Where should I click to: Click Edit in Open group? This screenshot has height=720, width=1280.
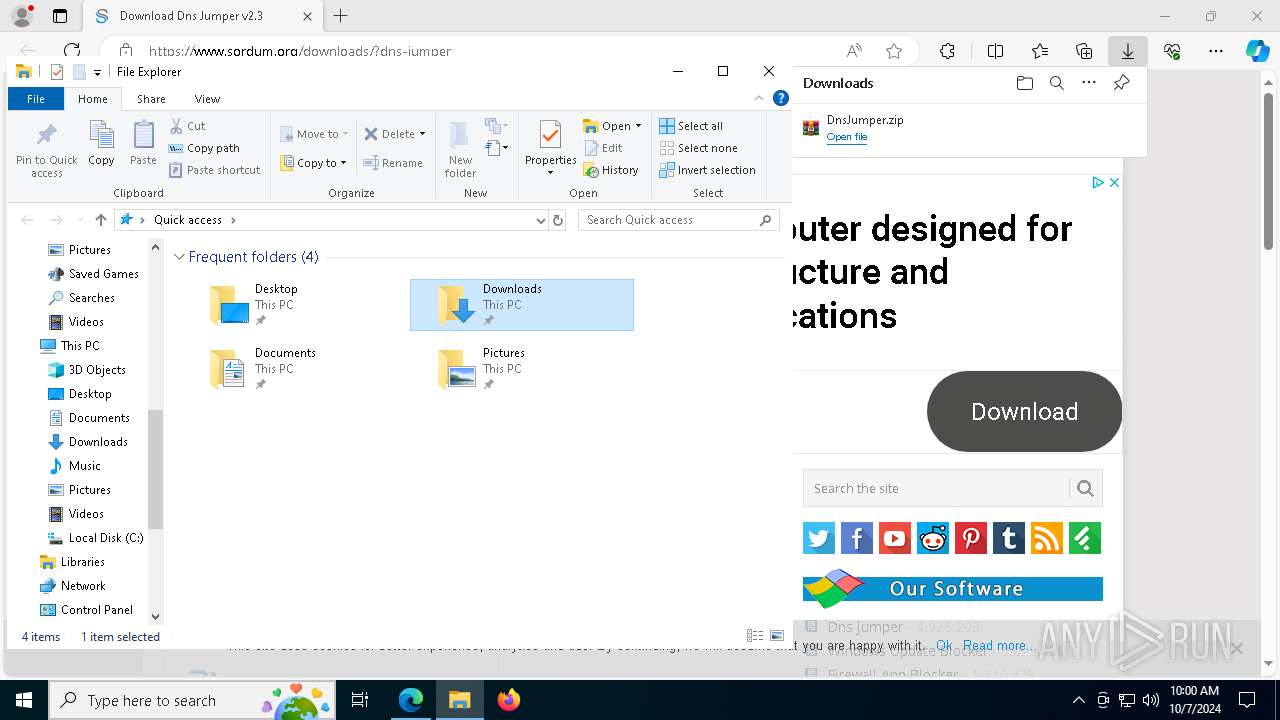tap(603, 148)
